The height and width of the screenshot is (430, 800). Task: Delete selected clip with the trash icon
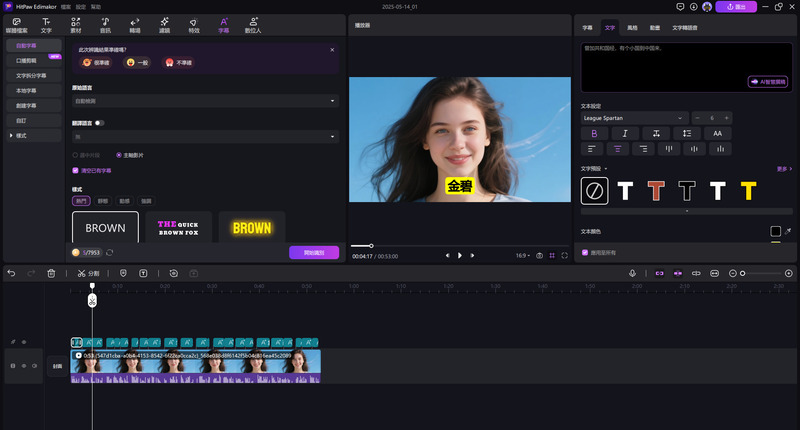coord(51,273)
